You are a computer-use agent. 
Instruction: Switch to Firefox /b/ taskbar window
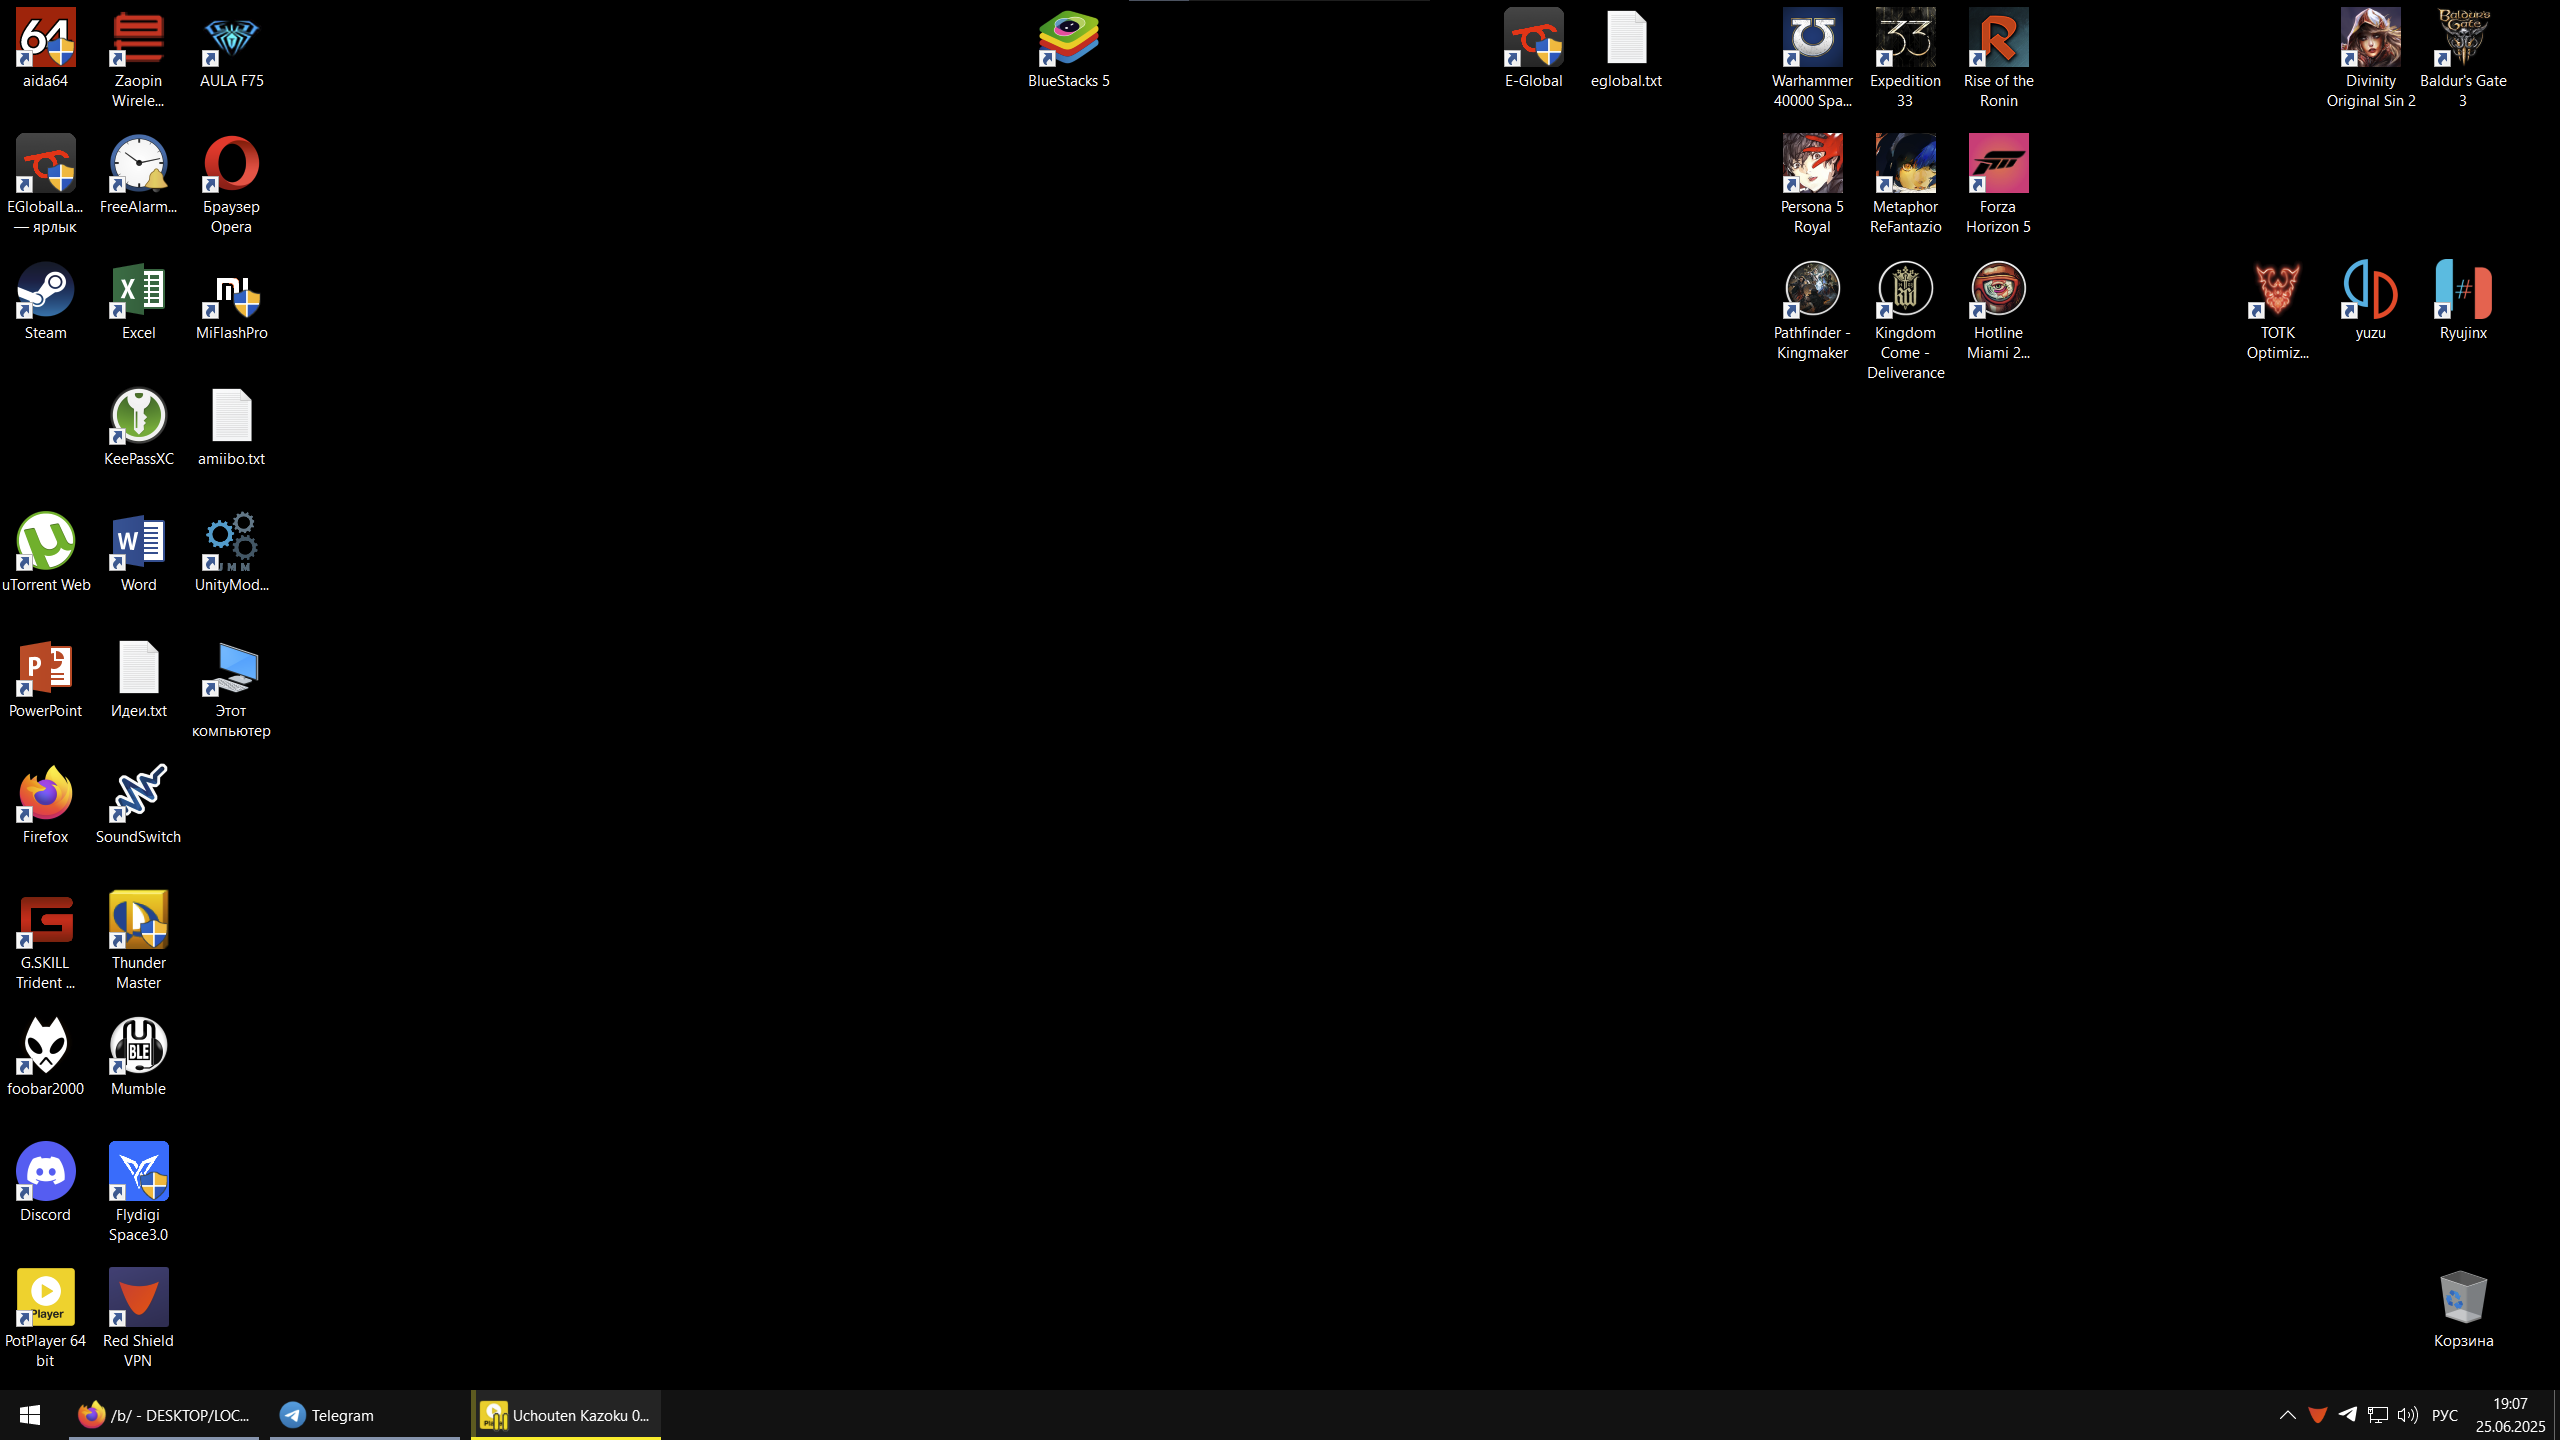(164, 1415)
